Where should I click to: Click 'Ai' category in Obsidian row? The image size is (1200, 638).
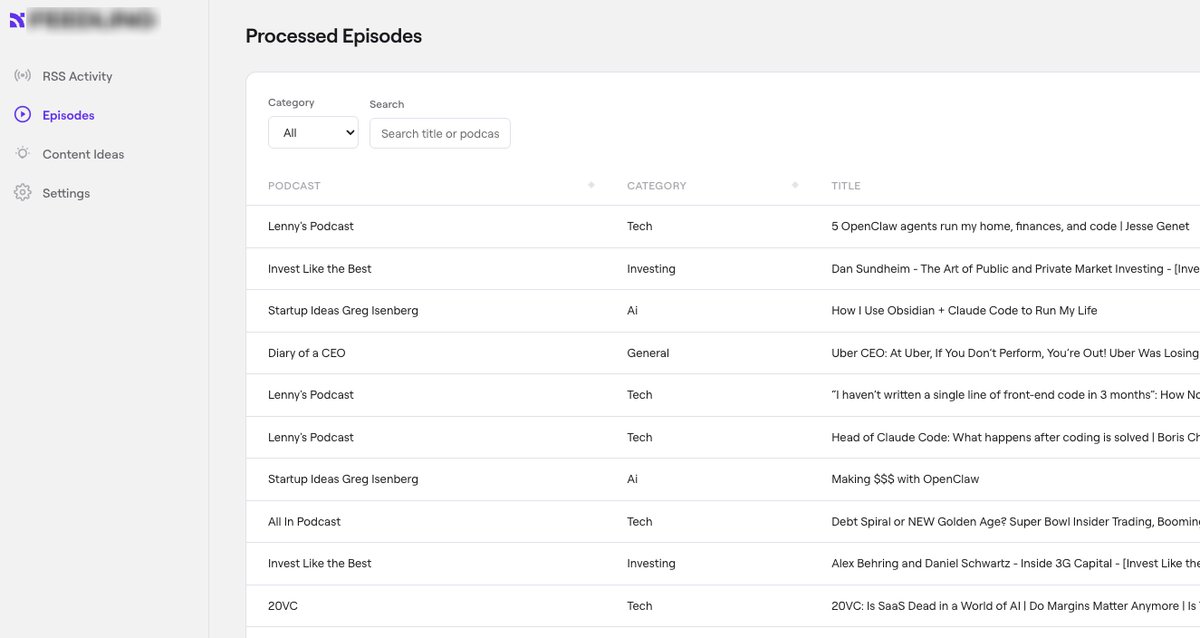(x=632, y=311)
